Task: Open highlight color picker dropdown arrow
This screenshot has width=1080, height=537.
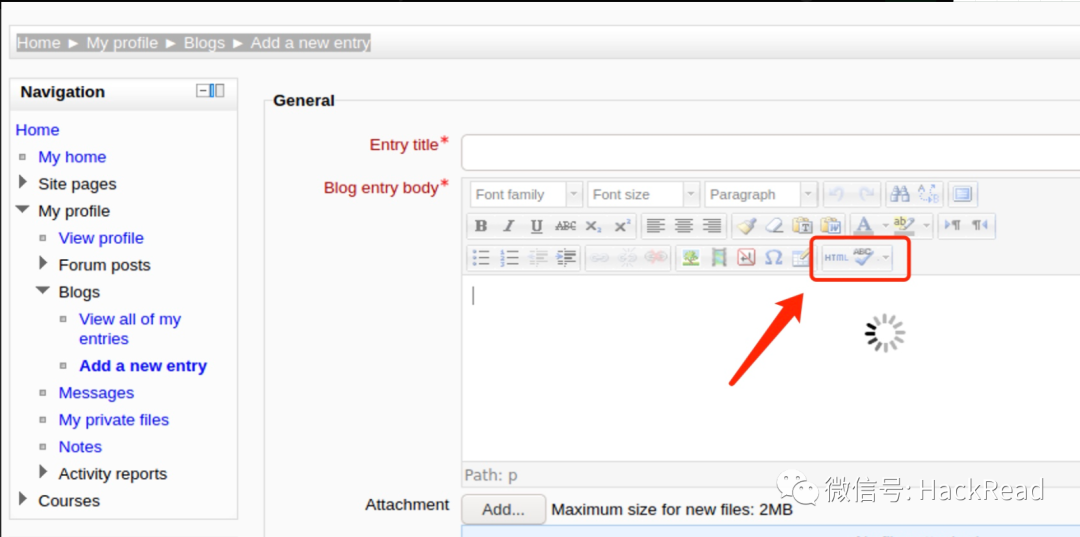Action: point(926,226)
